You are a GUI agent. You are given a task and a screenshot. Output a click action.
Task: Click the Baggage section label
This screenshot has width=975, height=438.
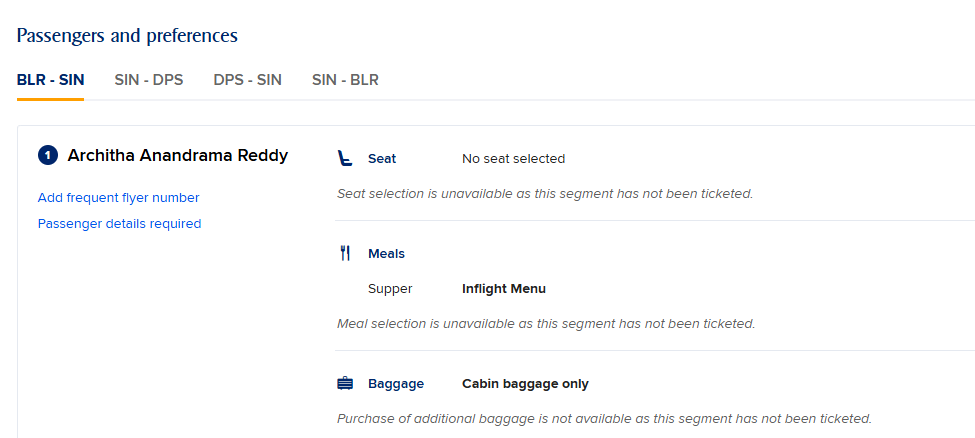coord(396,384)
